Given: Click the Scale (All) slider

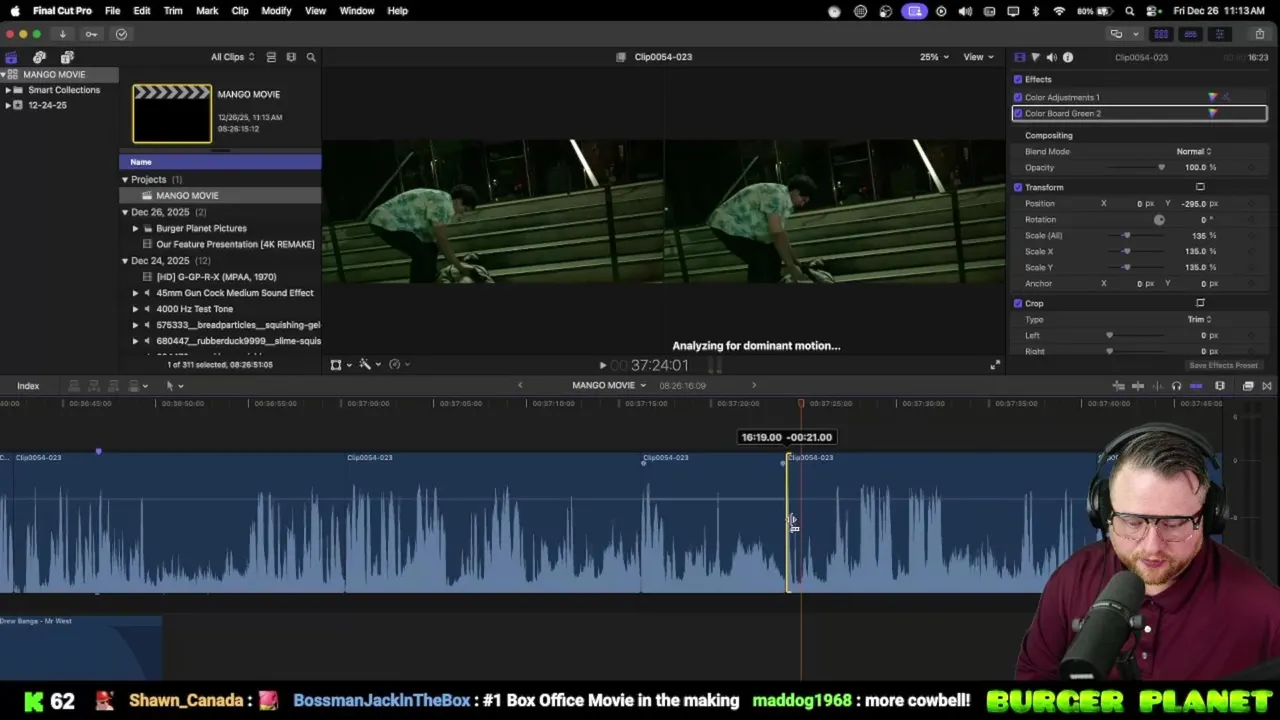Looking at the screenshot, I should click(1134, 235).
